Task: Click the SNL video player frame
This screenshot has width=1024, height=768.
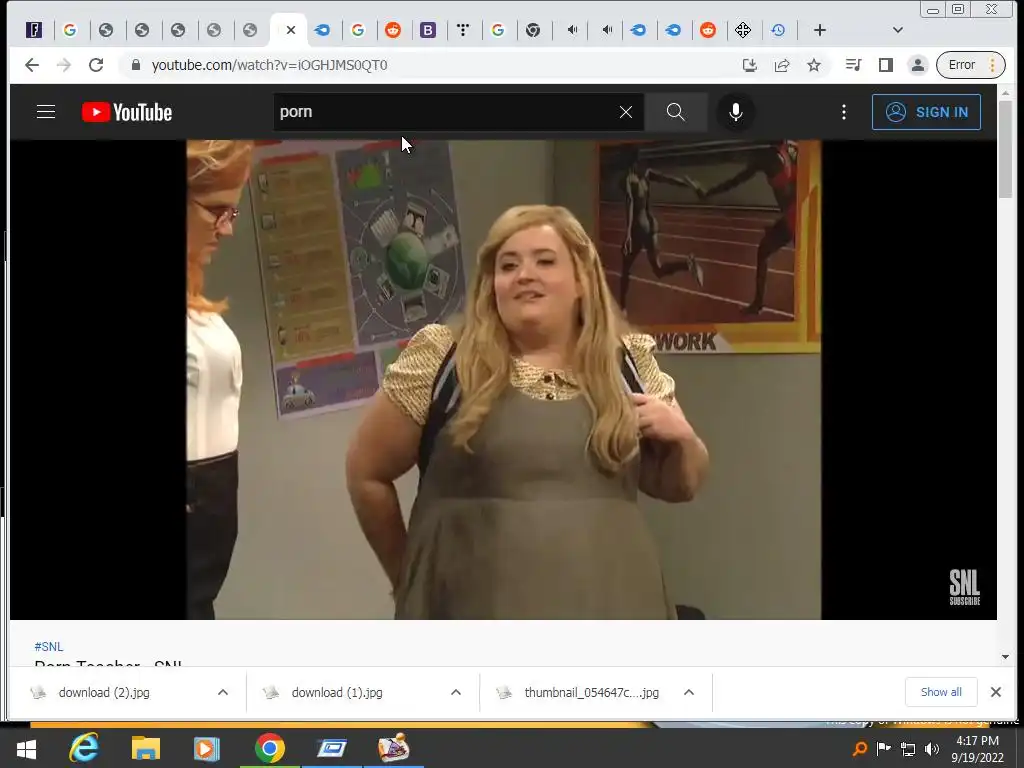Action: pos(504,379)
